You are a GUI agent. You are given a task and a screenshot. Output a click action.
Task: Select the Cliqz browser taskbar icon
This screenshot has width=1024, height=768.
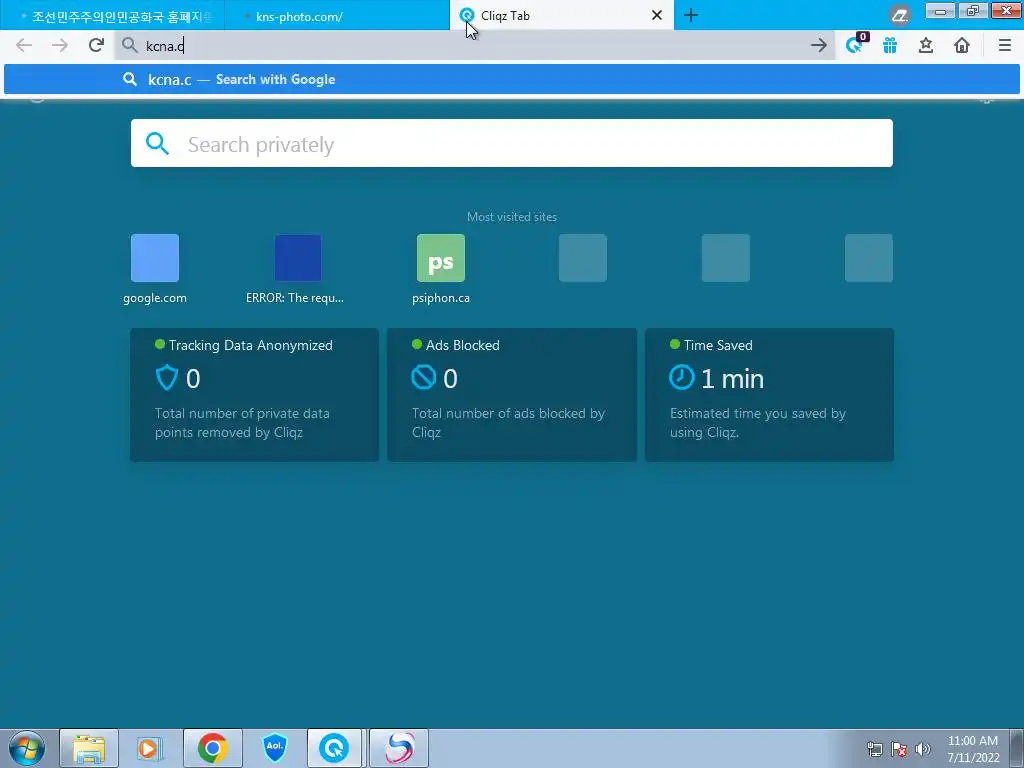point(334,748)
